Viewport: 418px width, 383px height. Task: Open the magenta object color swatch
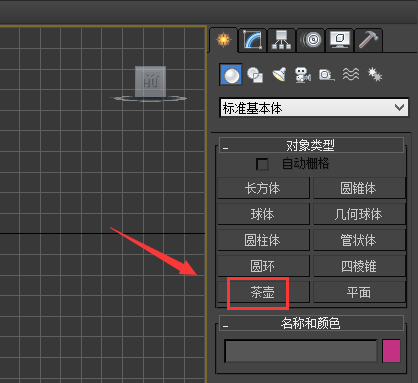pyautogui.click(x=391, y=351)
